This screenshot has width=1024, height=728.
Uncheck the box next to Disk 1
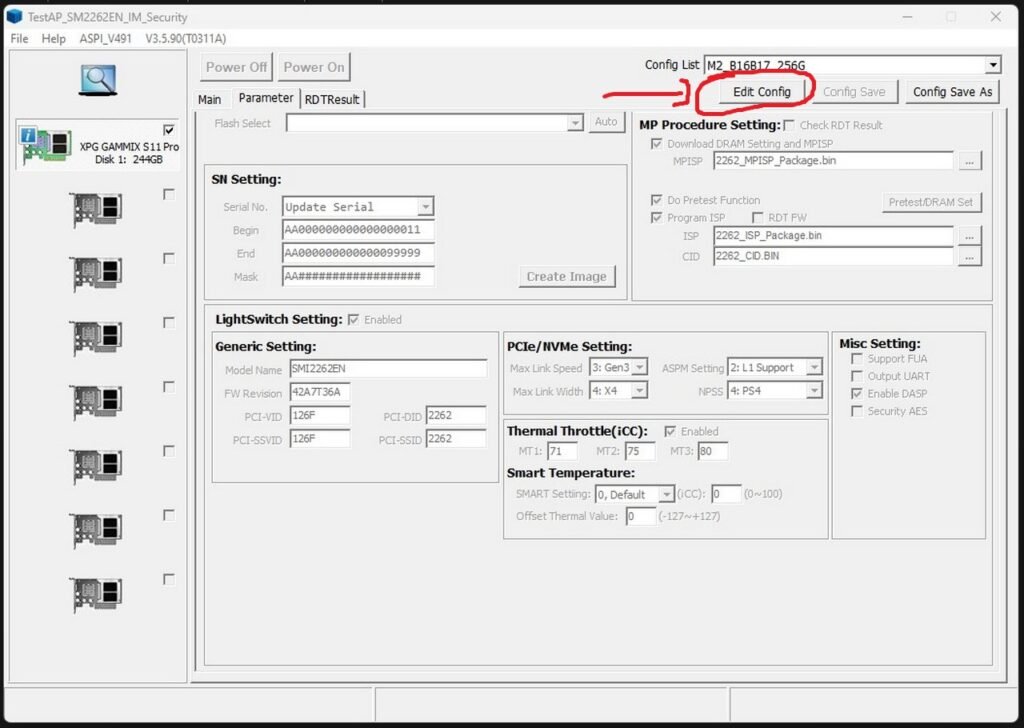(169, 128)
